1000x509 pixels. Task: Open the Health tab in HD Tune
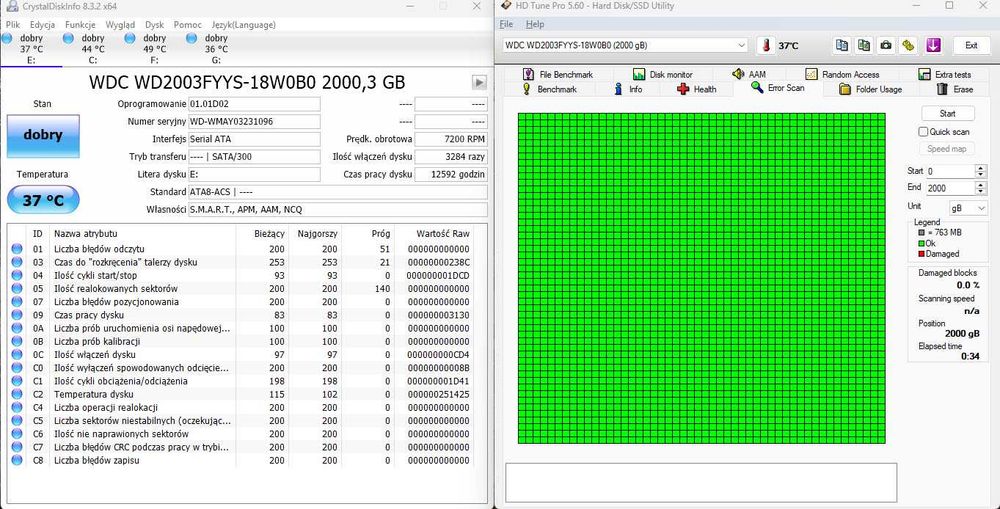tap(696, 89)
